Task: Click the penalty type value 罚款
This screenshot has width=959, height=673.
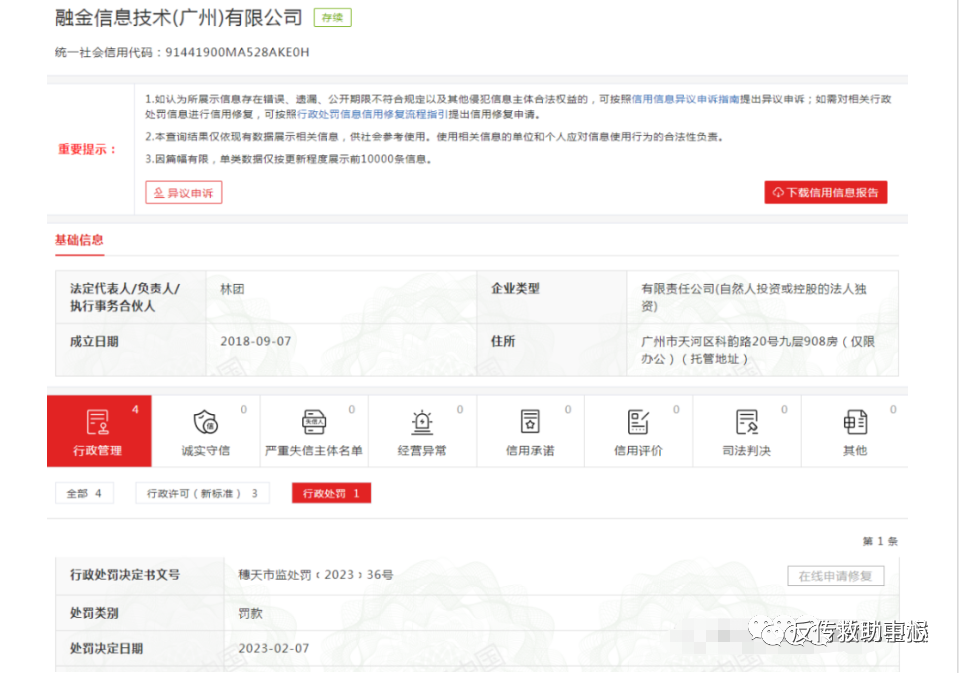Action: (x=250, y=613)
